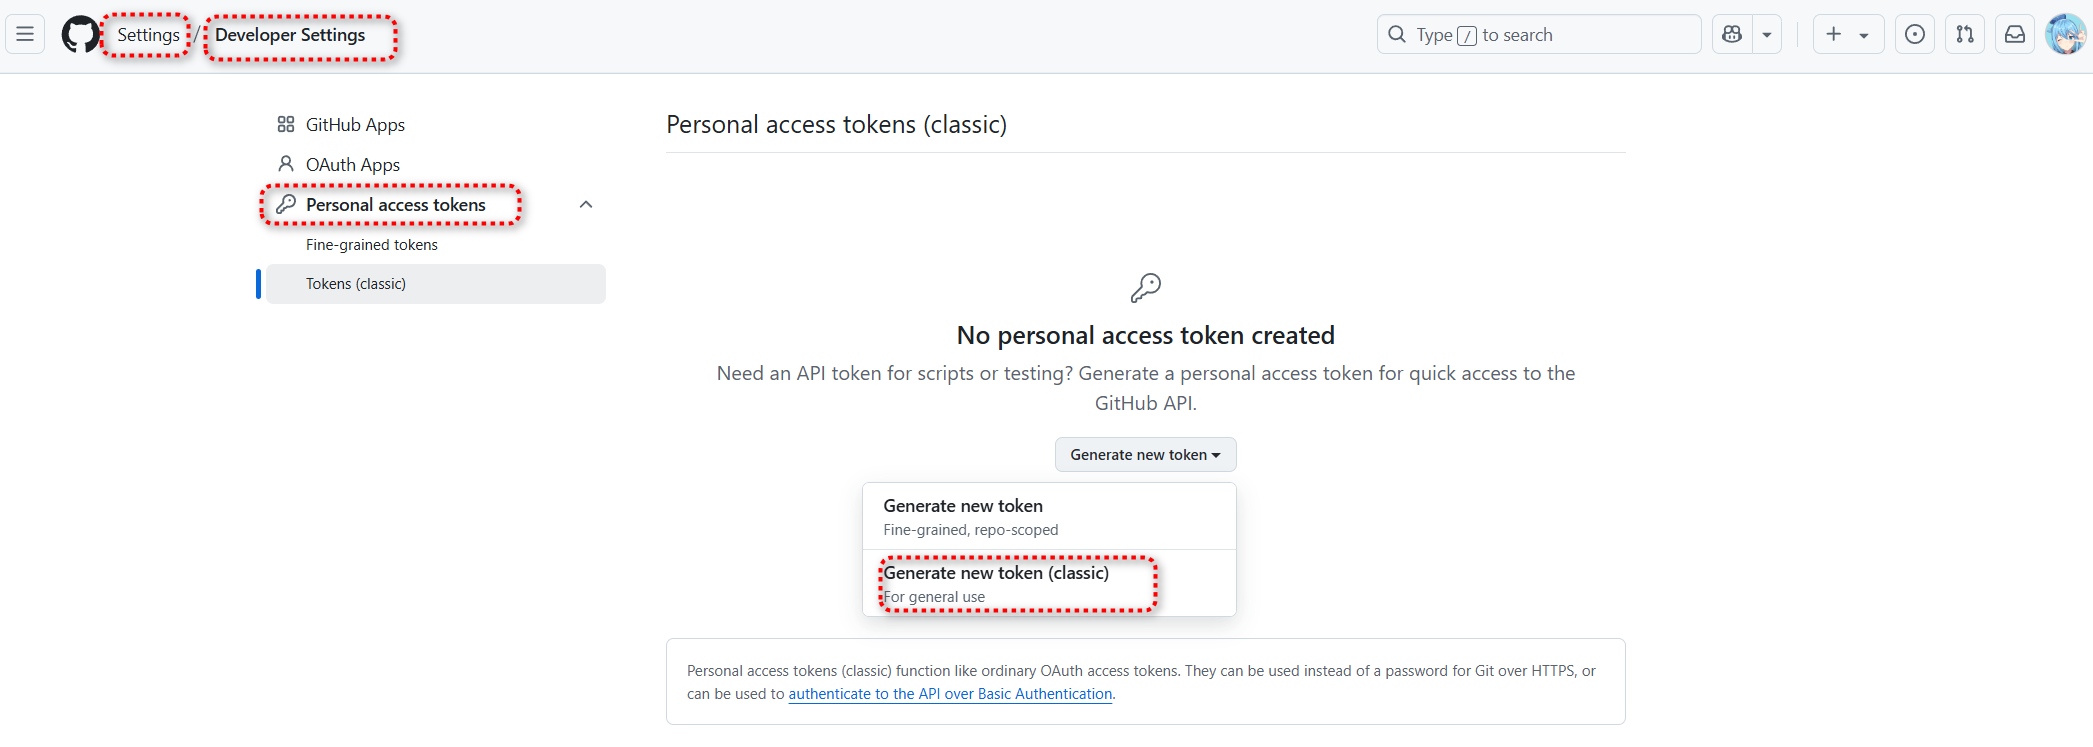Open the issues icon in header
Screen dimensions: 2093x747
coord(1914,34)
